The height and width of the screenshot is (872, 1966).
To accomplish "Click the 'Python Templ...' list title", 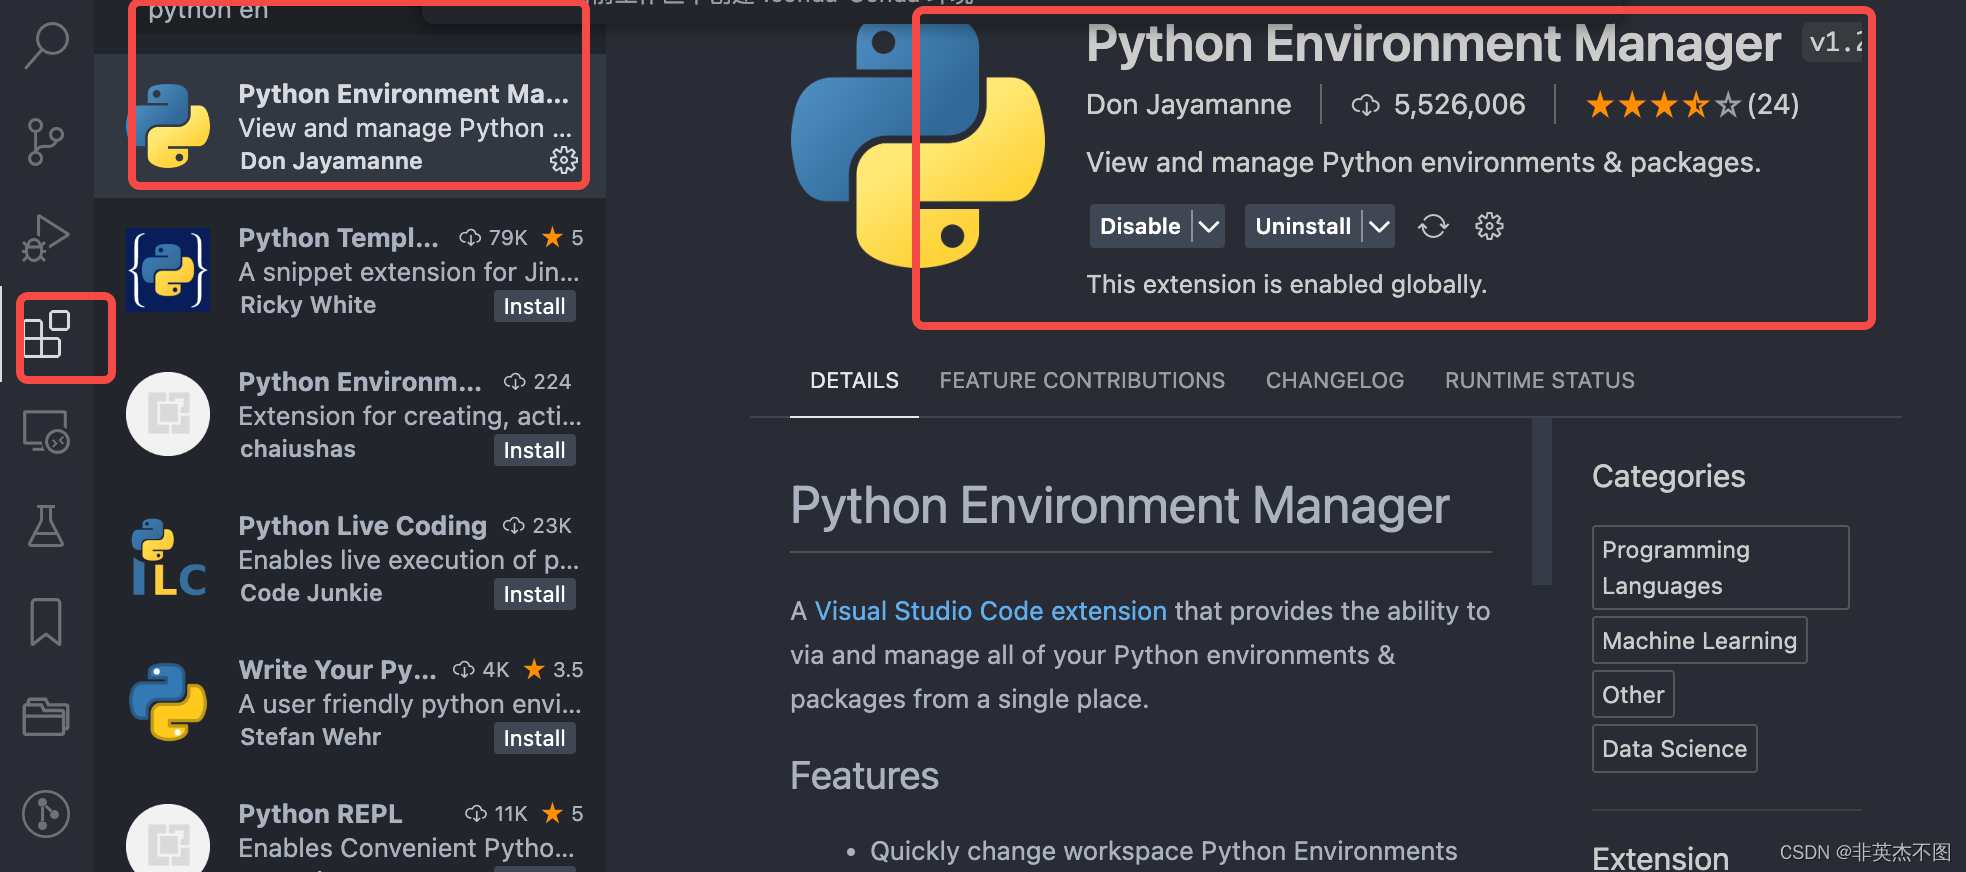I will 338,238.
